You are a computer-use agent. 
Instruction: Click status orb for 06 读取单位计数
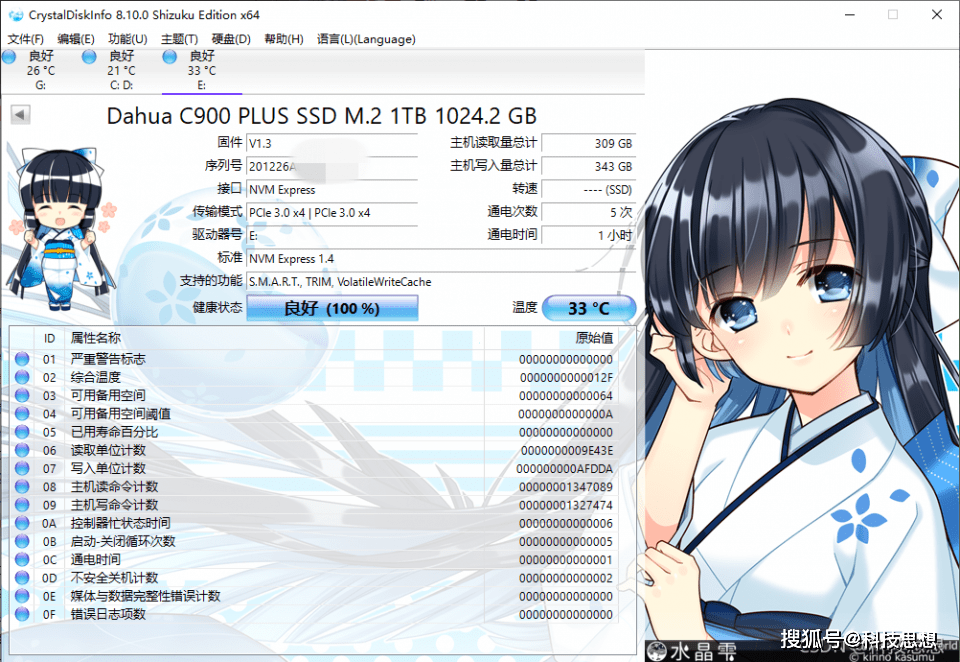pos(22,450)
